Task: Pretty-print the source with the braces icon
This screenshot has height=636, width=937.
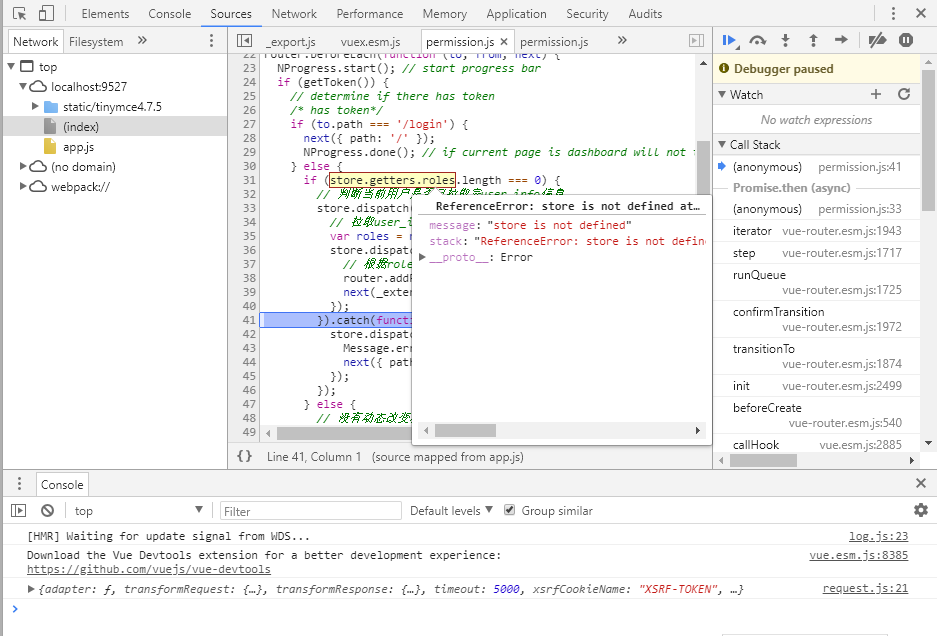Action: click(x=245, y=456)
